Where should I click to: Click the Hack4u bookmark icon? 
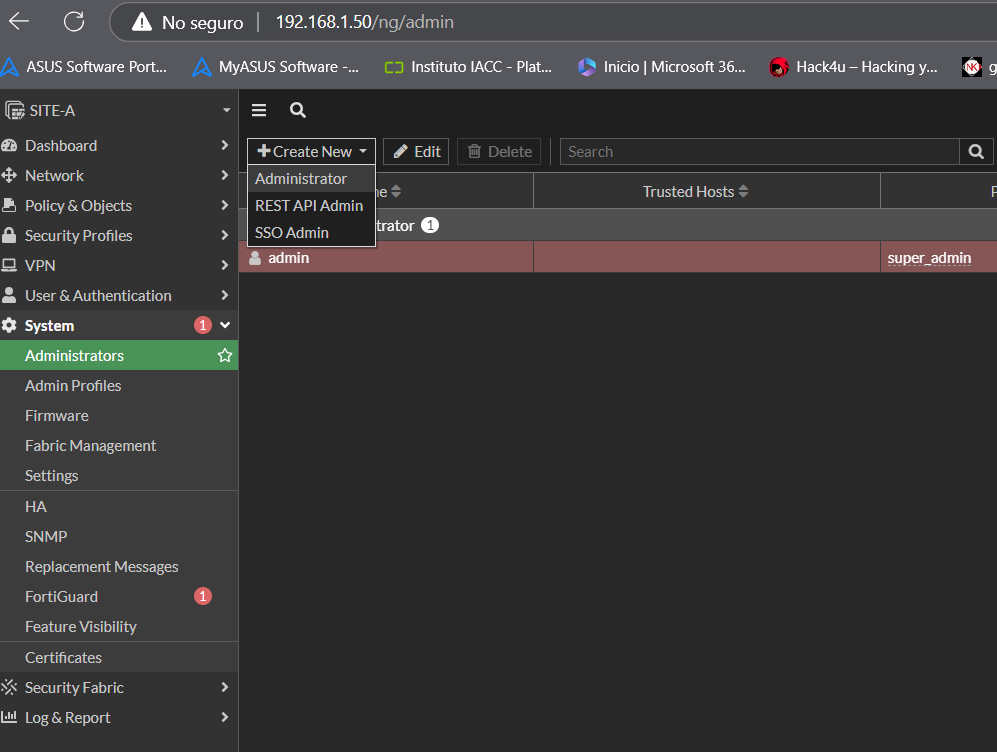(x=779, y=67)
